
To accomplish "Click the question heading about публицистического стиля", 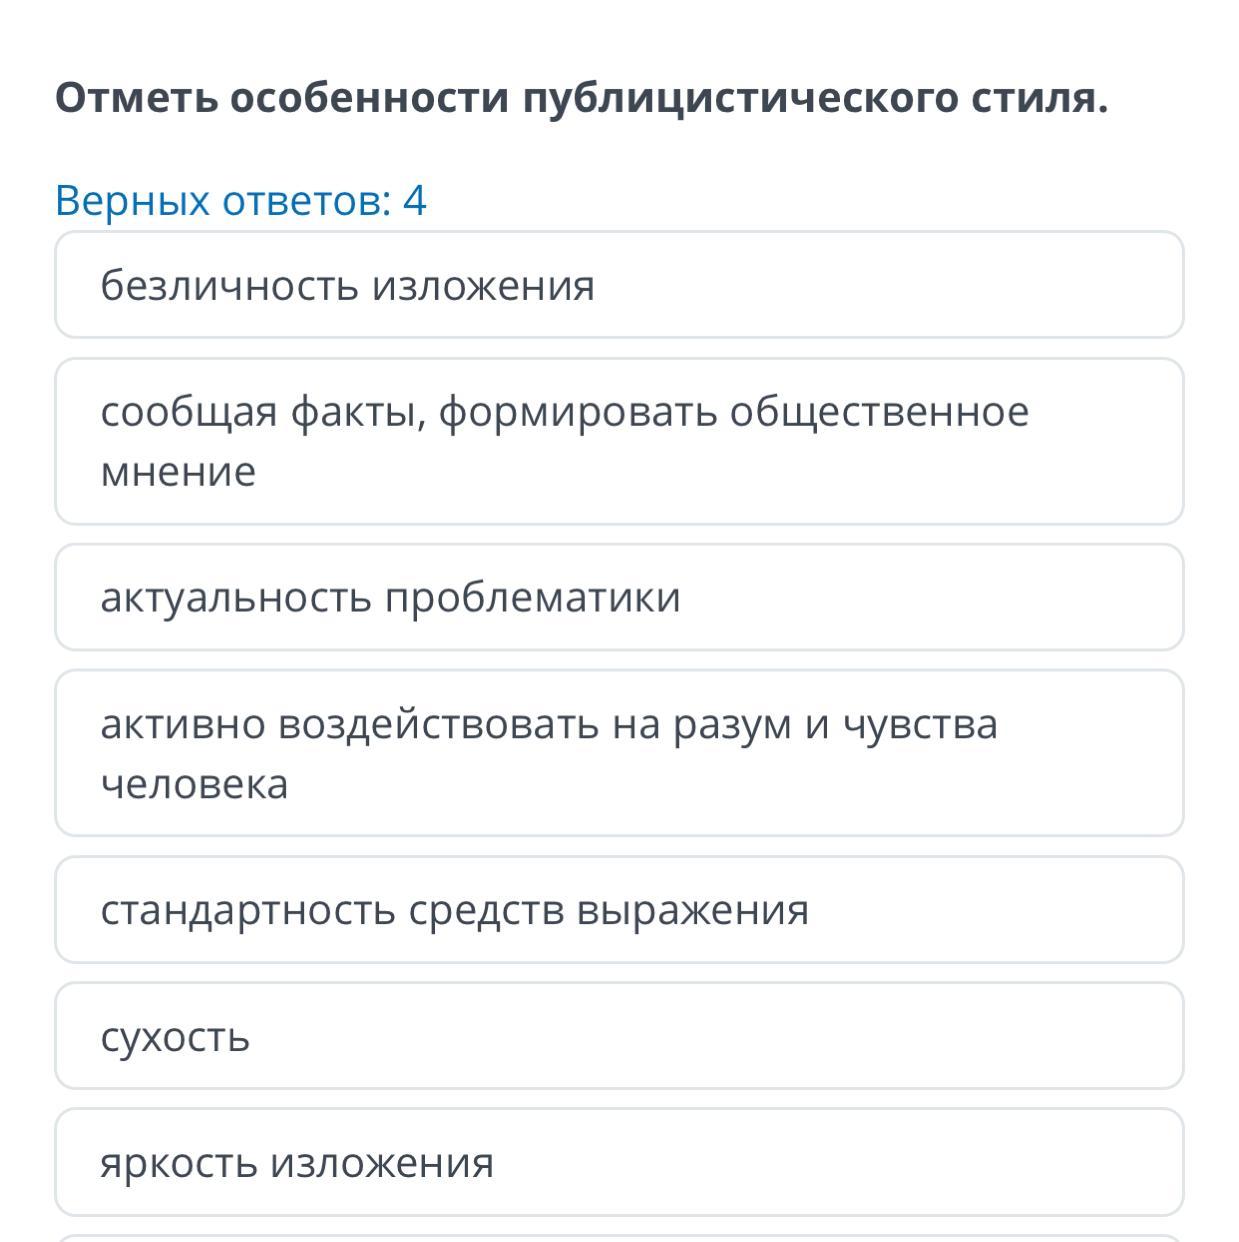I will [581, 98].
